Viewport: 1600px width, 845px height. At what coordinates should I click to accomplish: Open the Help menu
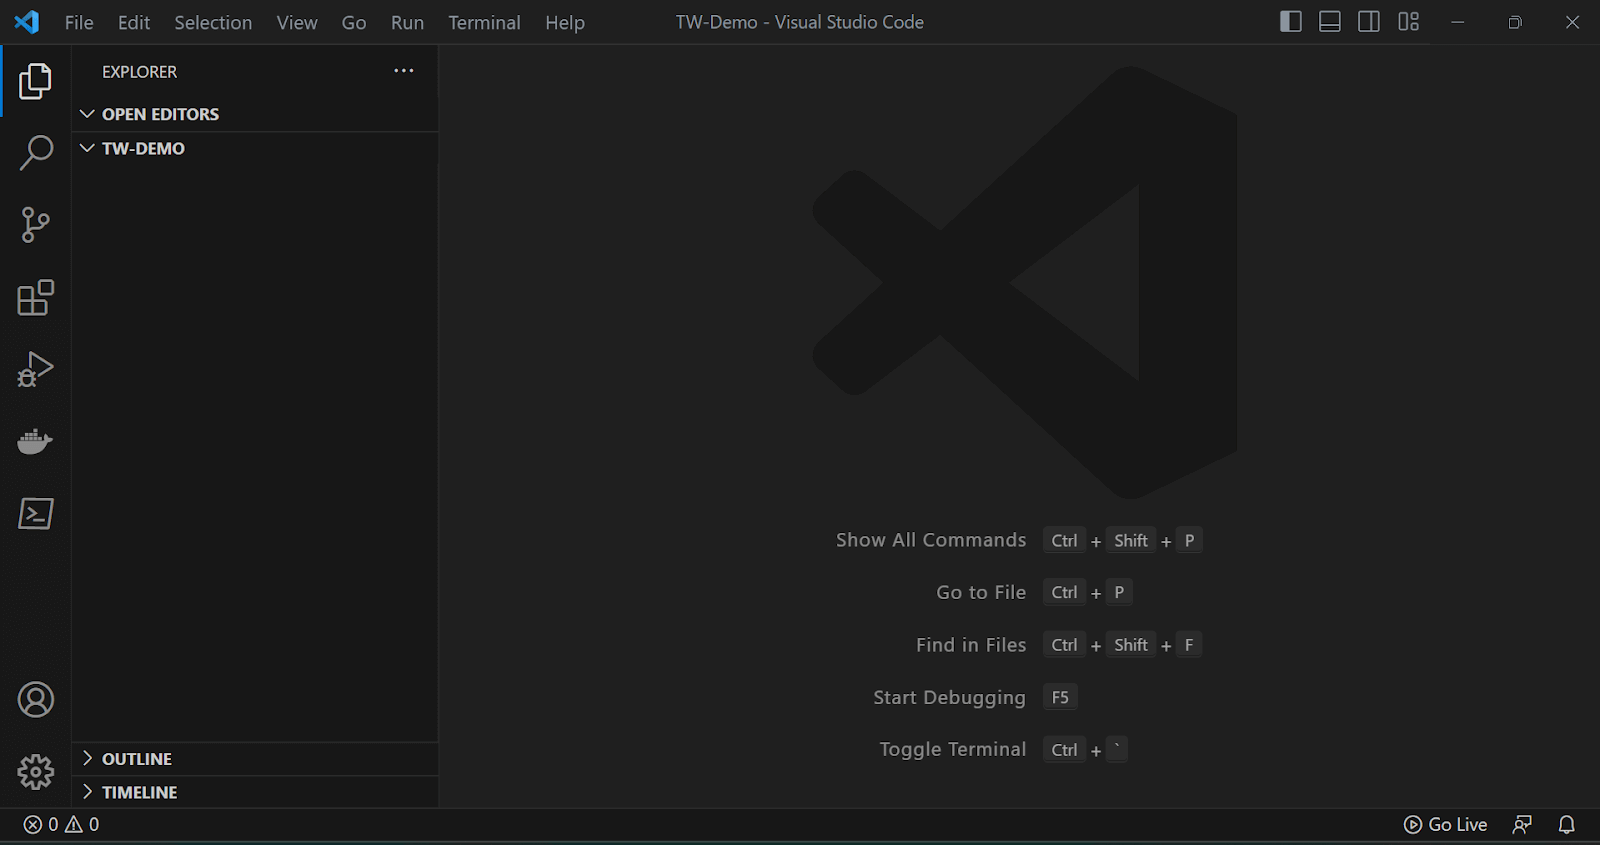pos(565,22)
